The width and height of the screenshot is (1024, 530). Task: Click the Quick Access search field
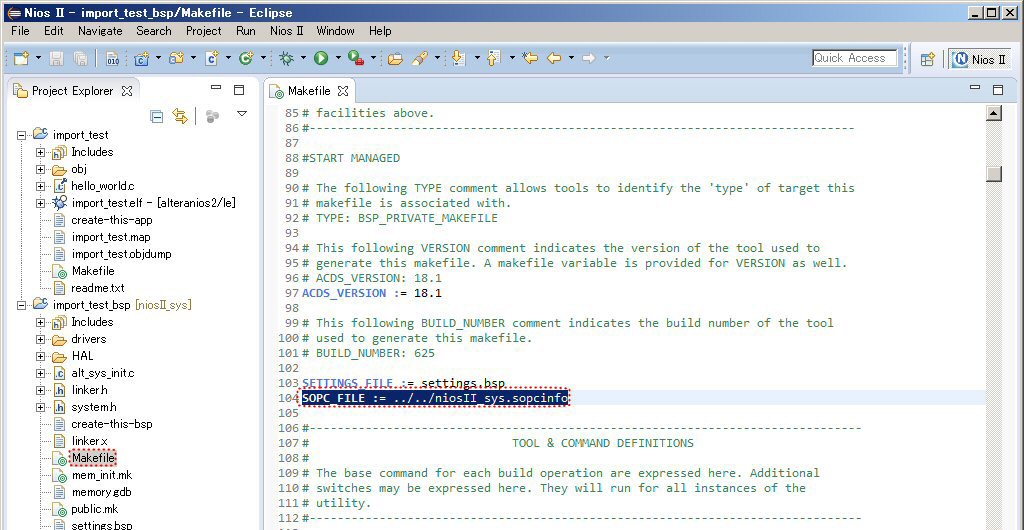click(853, 59)
